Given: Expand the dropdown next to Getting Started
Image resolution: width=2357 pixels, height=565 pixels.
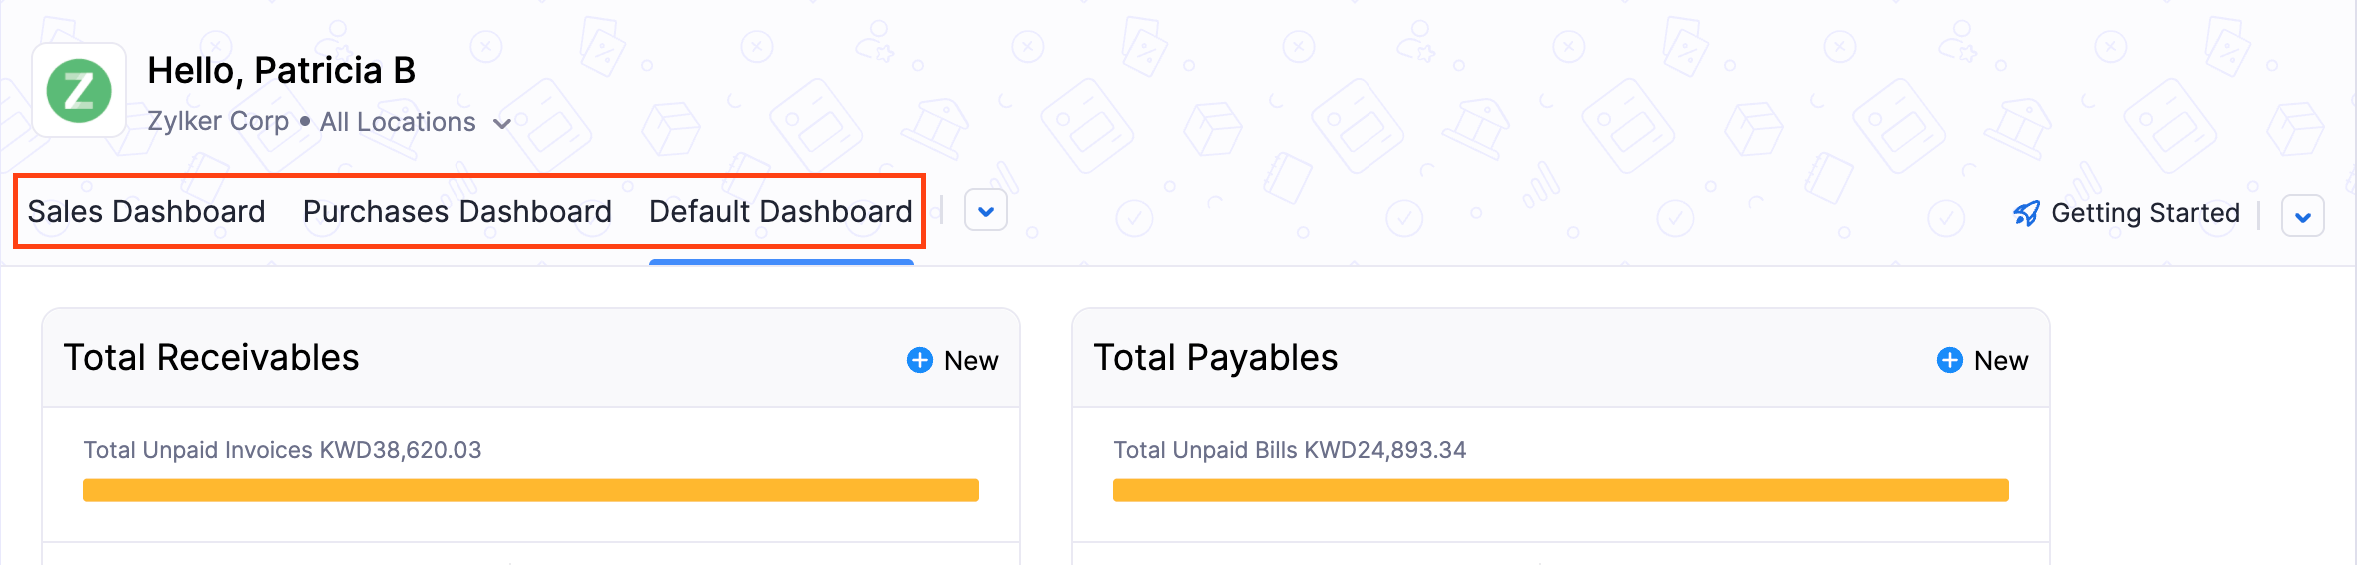Looking at the screenshot, I should coord(2302,216).
